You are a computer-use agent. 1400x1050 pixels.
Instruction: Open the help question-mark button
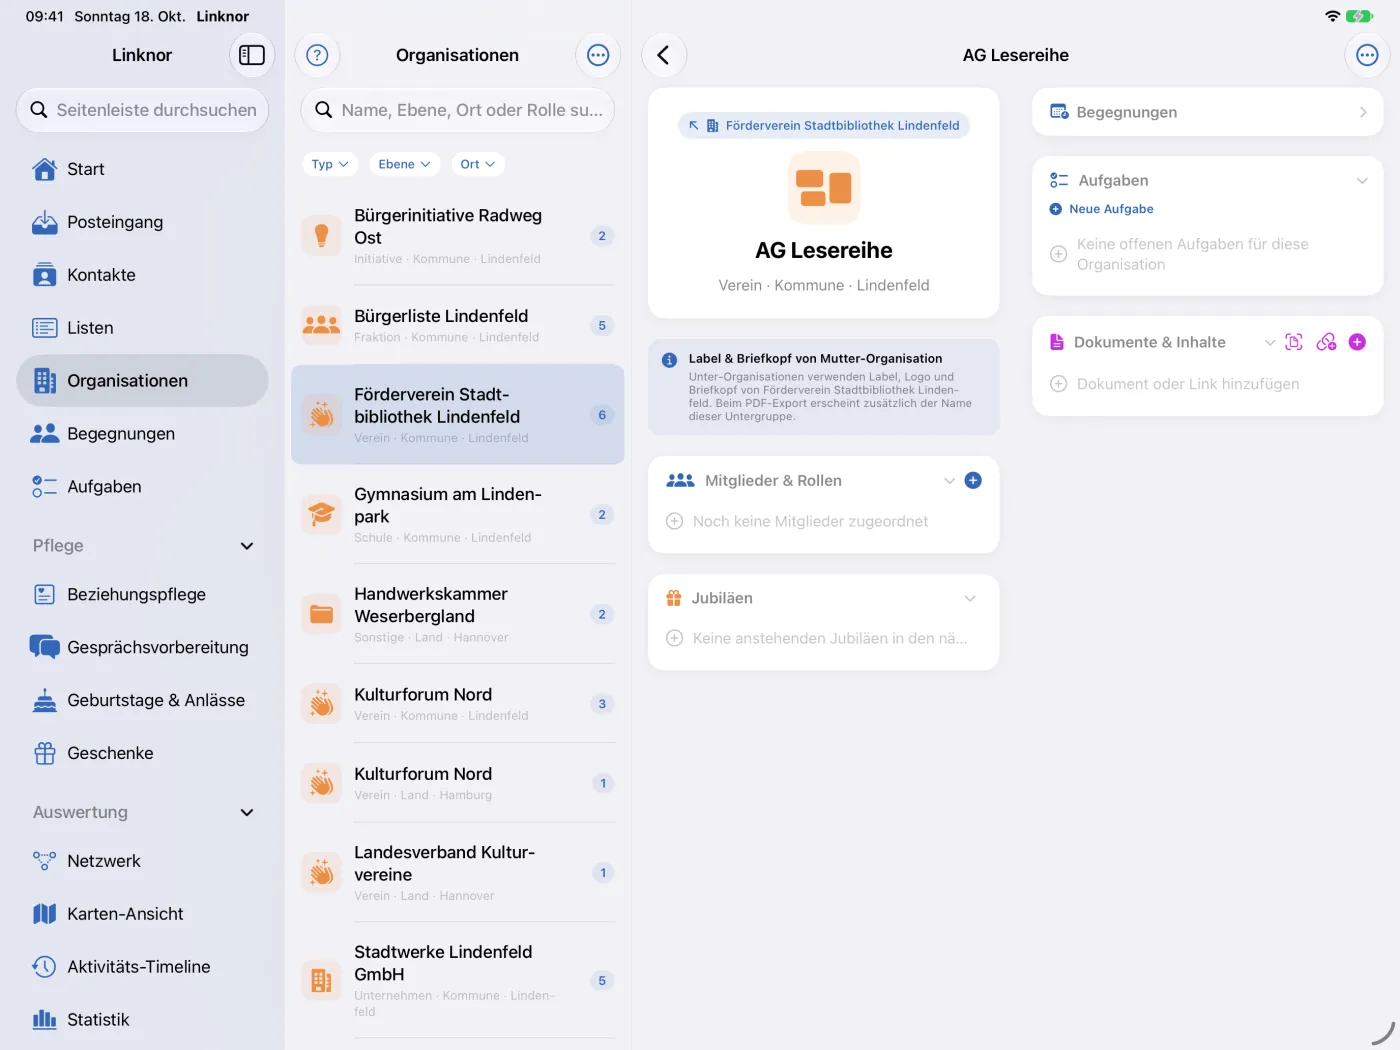[317, 55]
